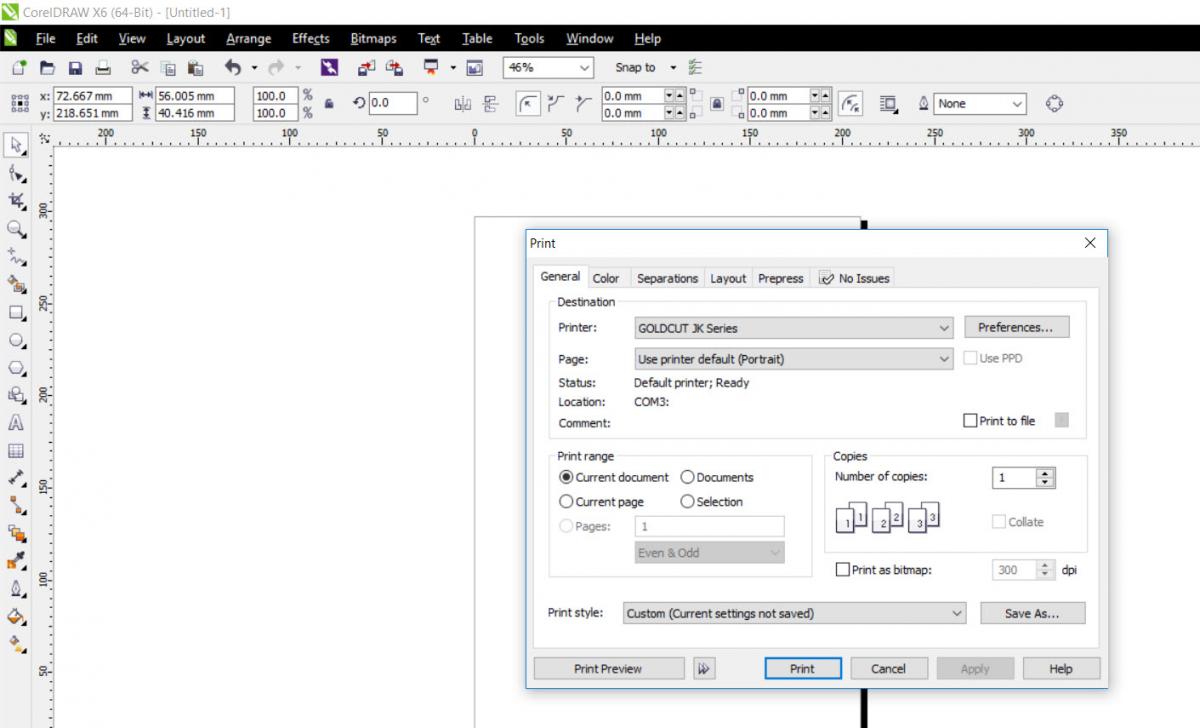Click the Save As button

(x=1032, y=614)
